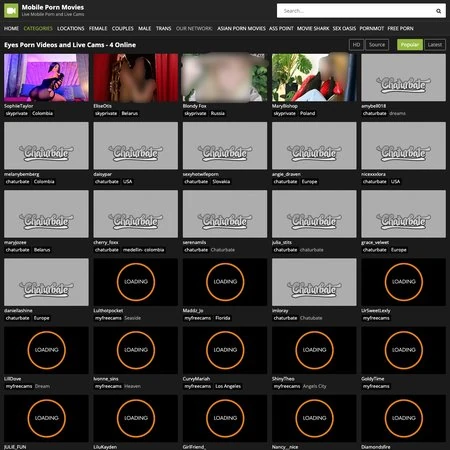Screen dimensions: 450x450
Task: Open the FEMALE menu item
Action: click(x=98, y=29)
